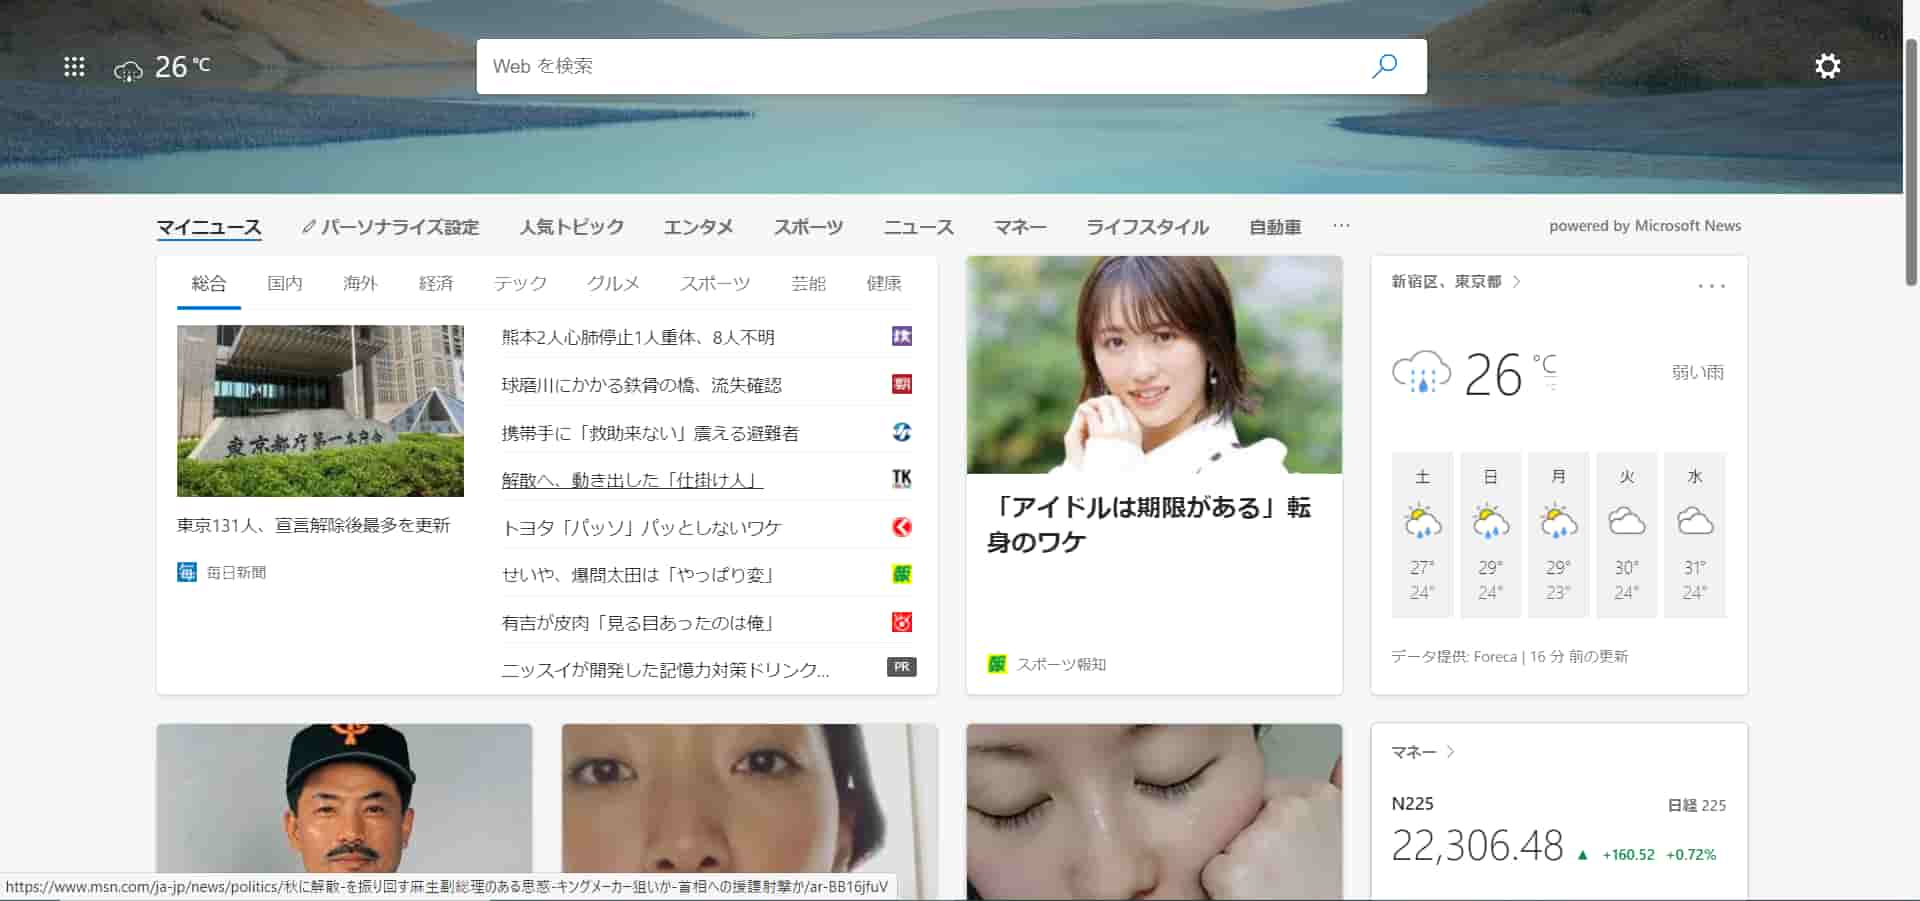1920x901 pixels.
Task: Open headline 東京131人、宣言解除後最多を更新
Action: click(x=314, y=525)
